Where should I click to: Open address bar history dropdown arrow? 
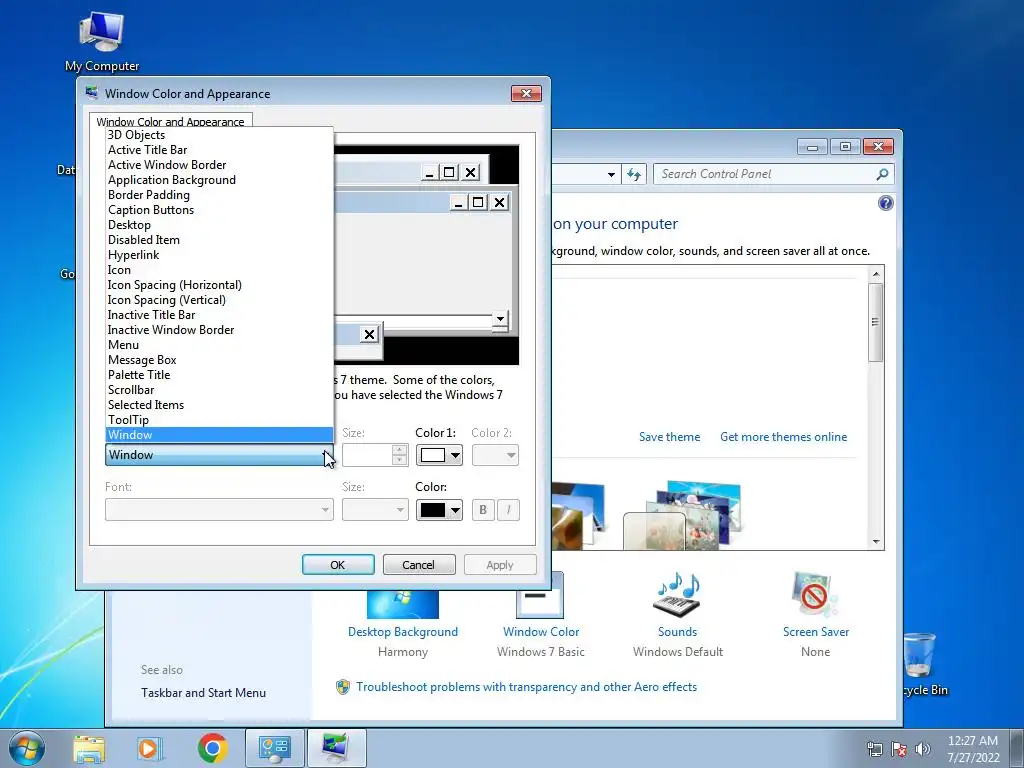click(611, 174)
